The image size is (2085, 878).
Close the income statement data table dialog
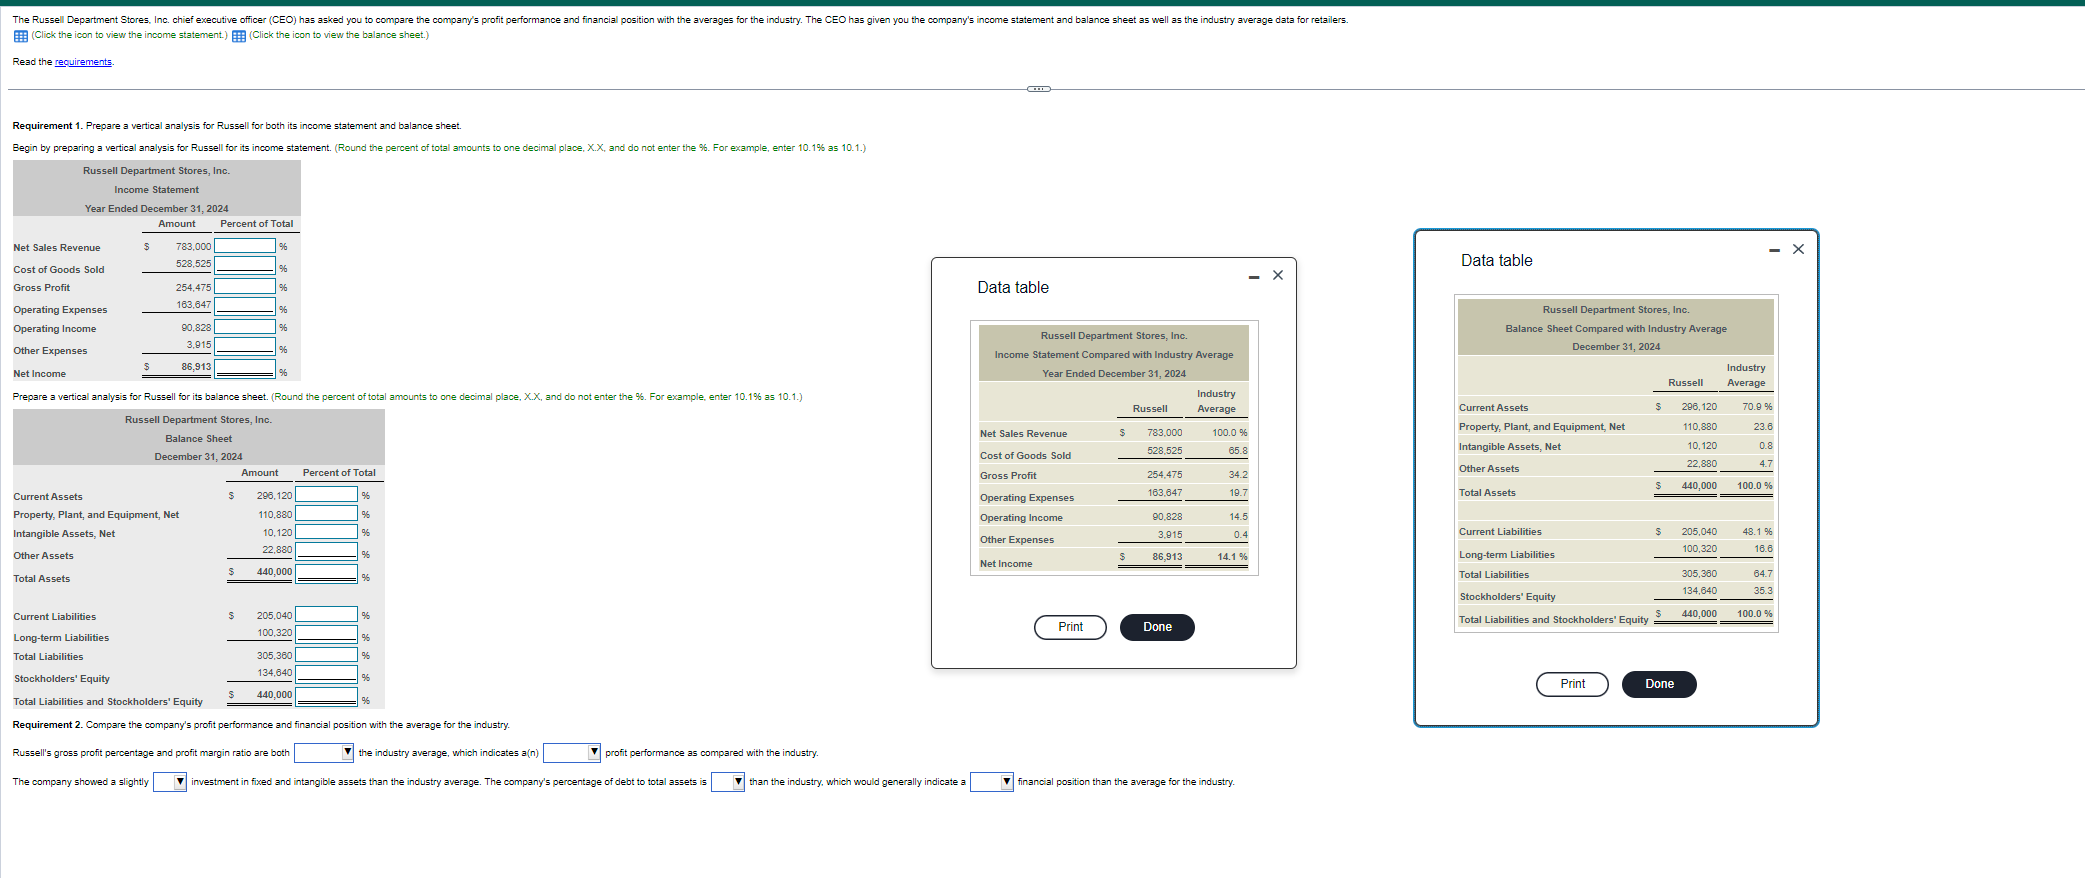coord(1278,275)
